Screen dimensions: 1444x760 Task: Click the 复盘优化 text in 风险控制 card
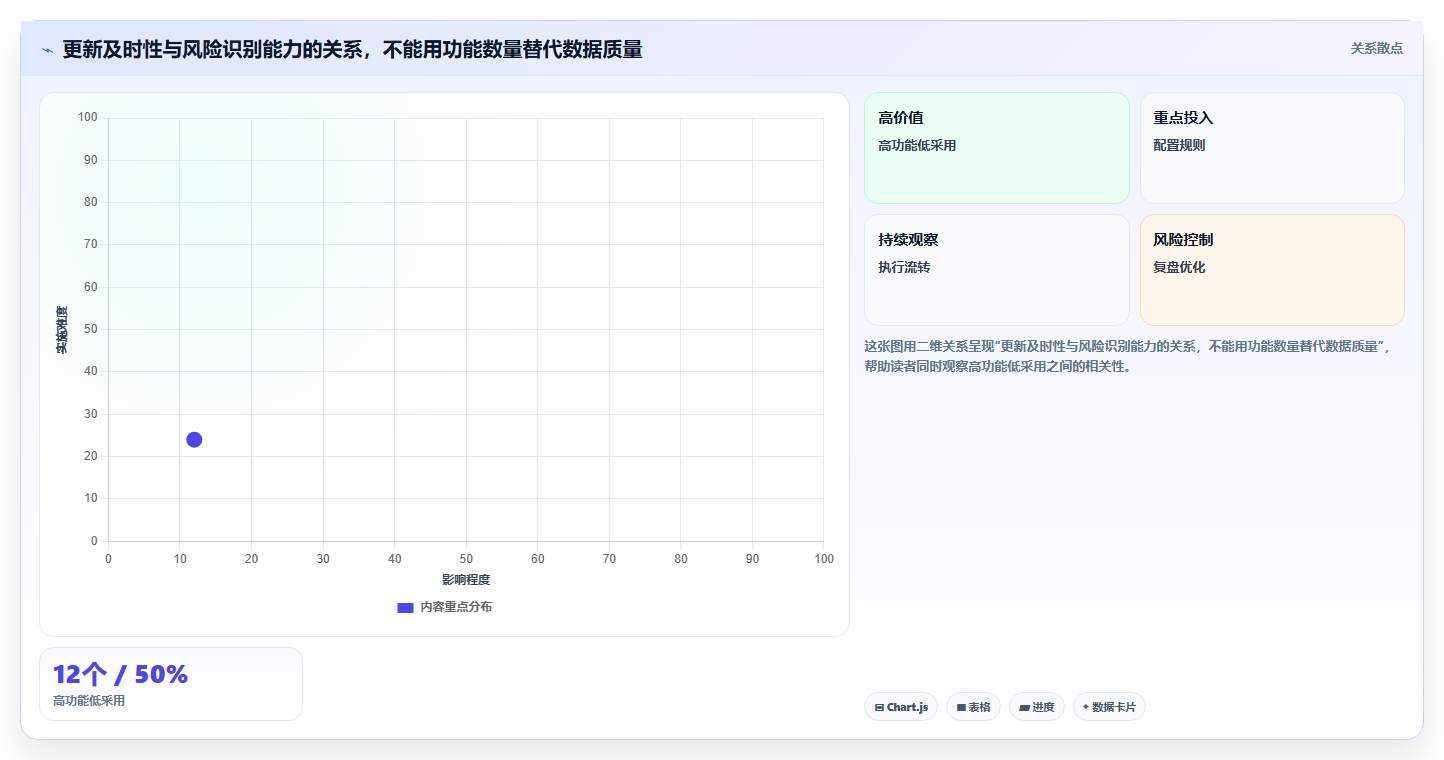click(1179, 267)
